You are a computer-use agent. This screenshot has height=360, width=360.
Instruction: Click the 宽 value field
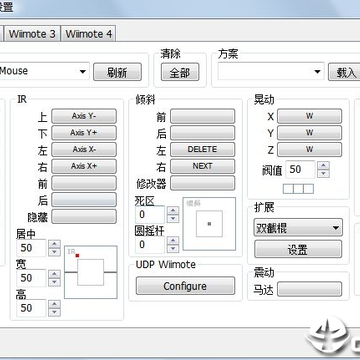pos(31,278)
